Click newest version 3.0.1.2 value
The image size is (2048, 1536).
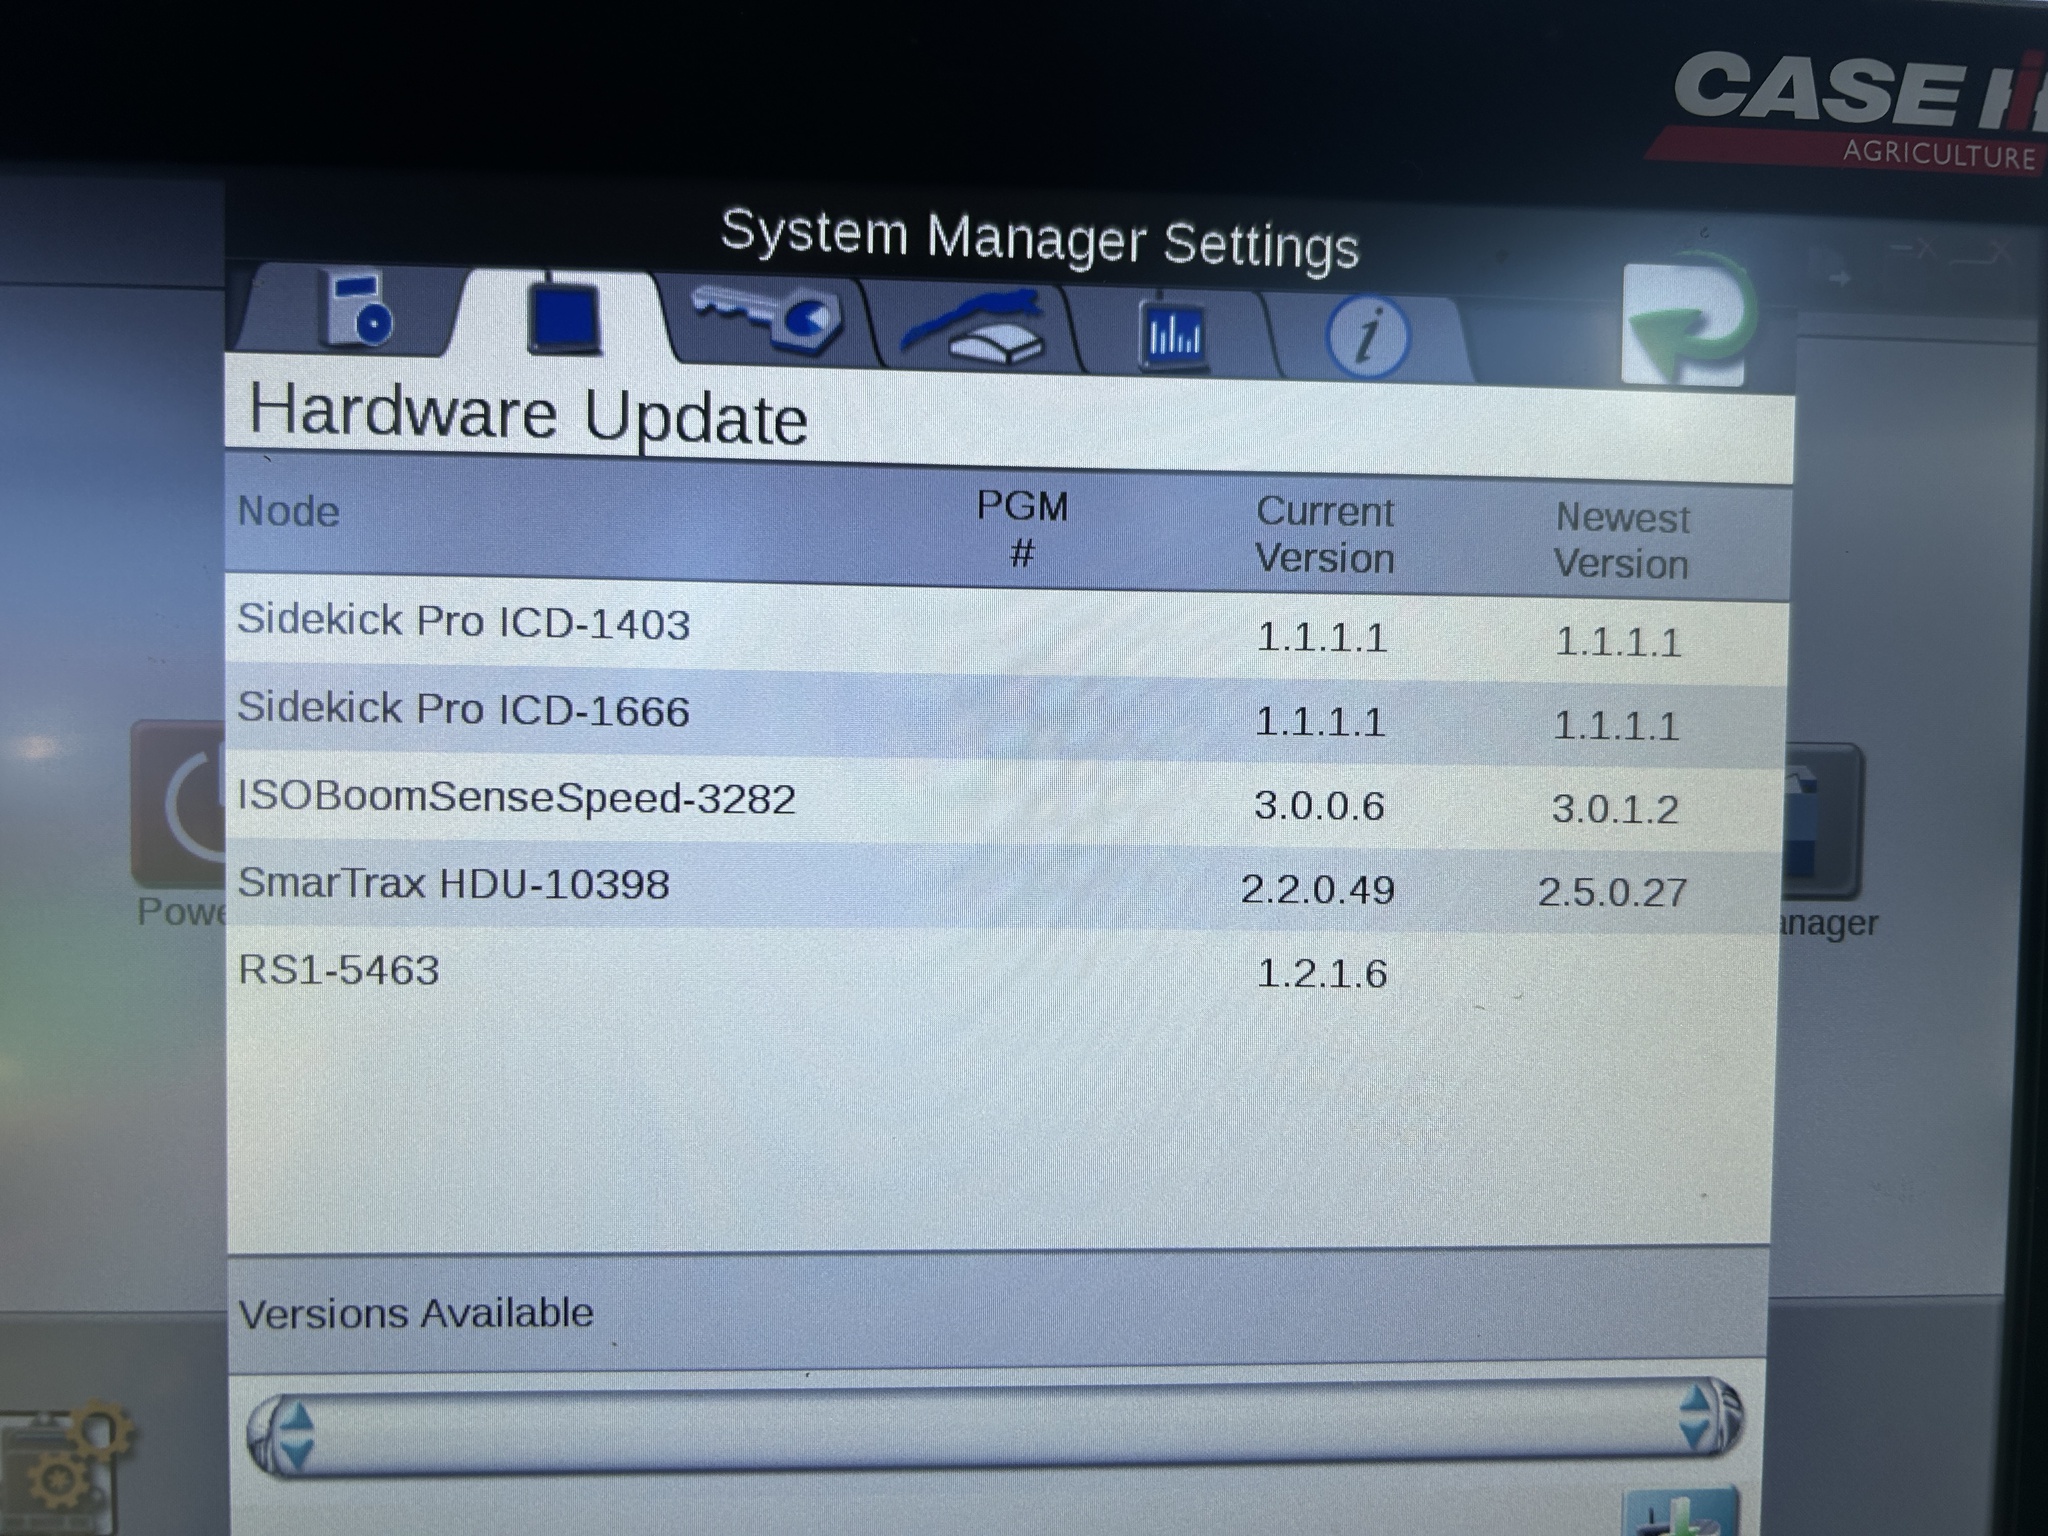pyautogui.click(x=1615, y=809)
